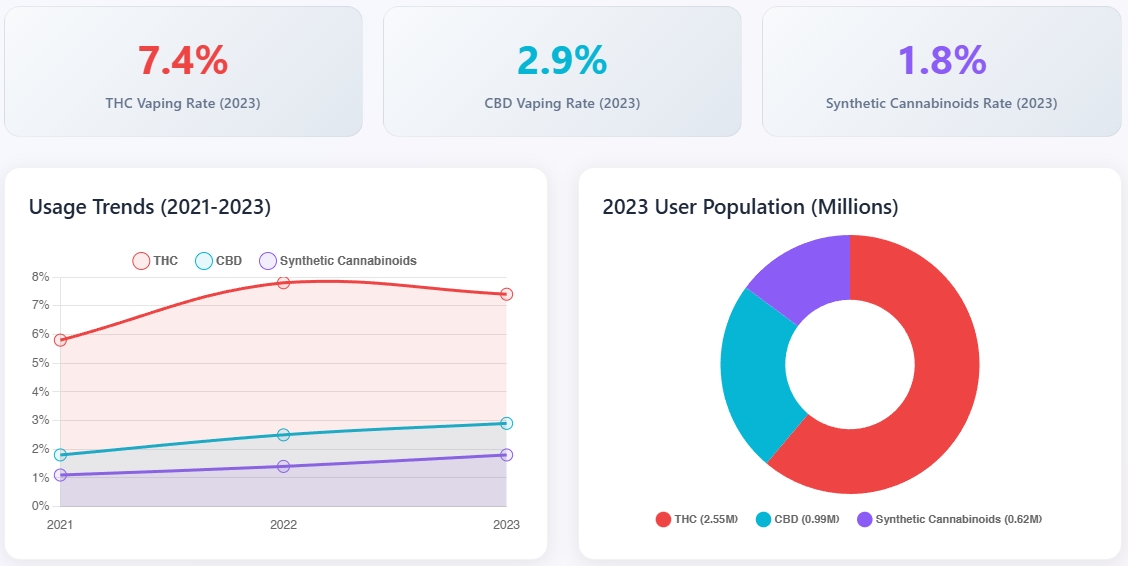Click the 2021 x-axis label
The image size is (1128, 566).
click(60, 525)
